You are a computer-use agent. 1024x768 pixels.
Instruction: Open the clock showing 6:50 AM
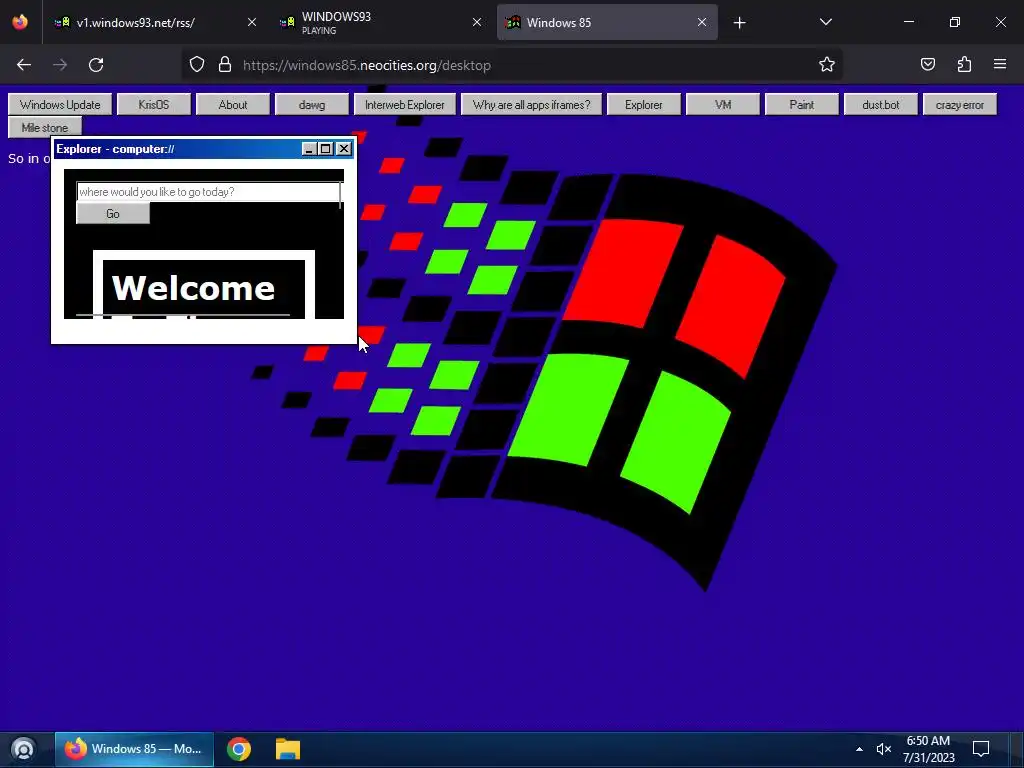pyautogui.click(x=928, y=749)
